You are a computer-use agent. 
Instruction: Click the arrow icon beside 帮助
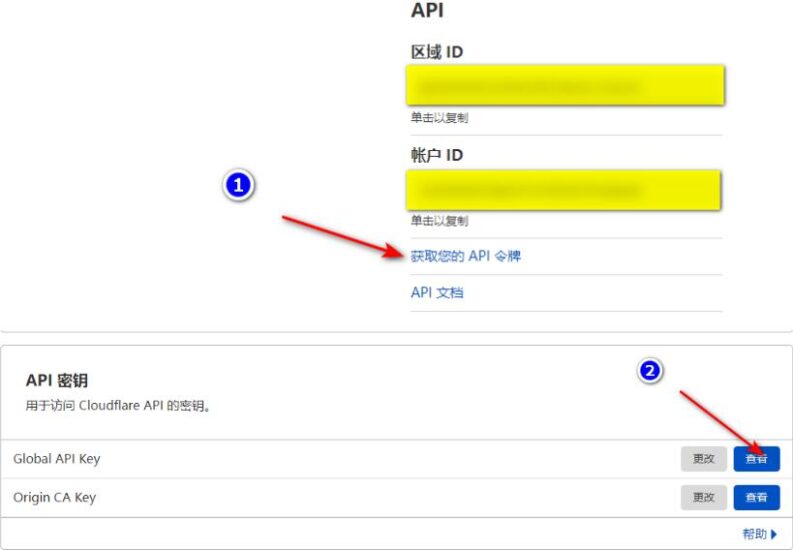(774, 535)
